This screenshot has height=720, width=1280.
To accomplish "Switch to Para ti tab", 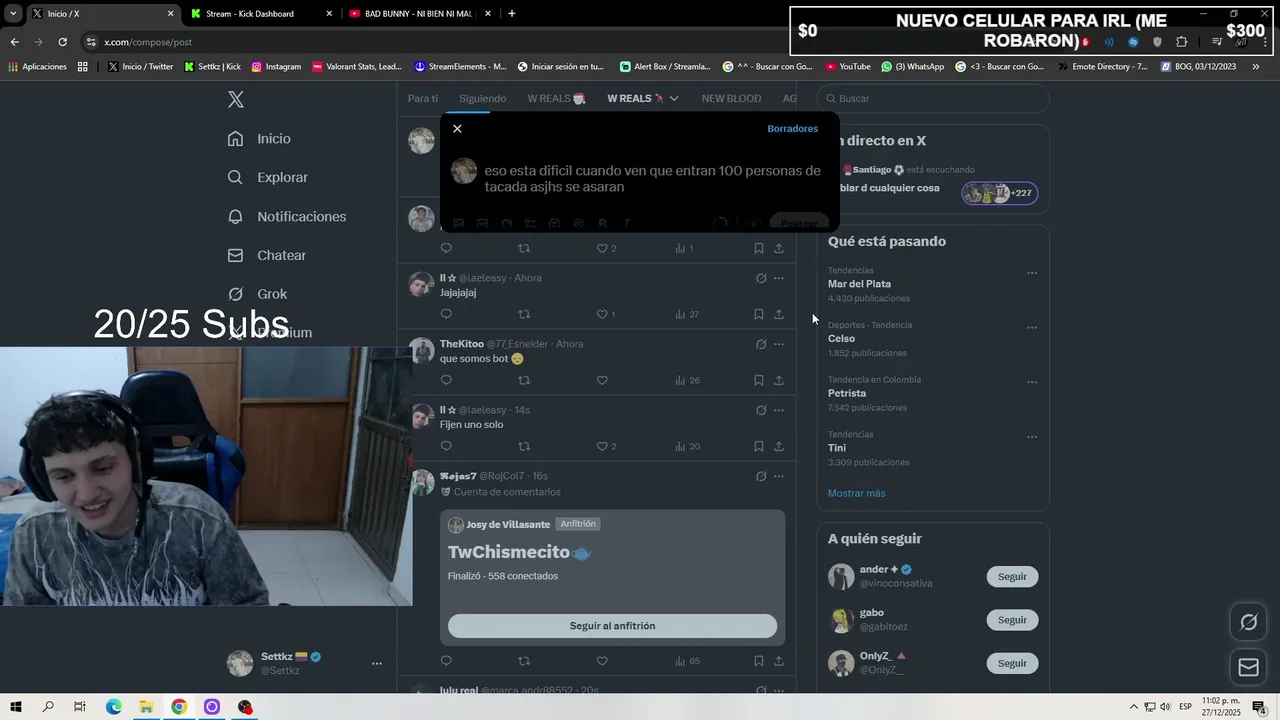I will point(423,98).
